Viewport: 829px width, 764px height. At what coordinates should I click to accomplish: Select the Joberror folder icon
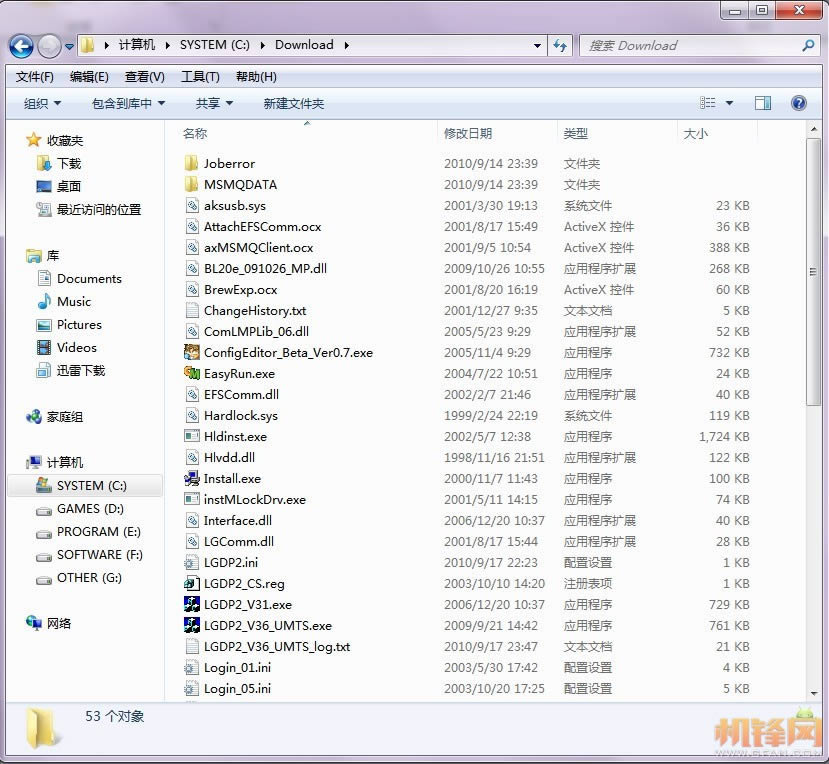point(193,163)
